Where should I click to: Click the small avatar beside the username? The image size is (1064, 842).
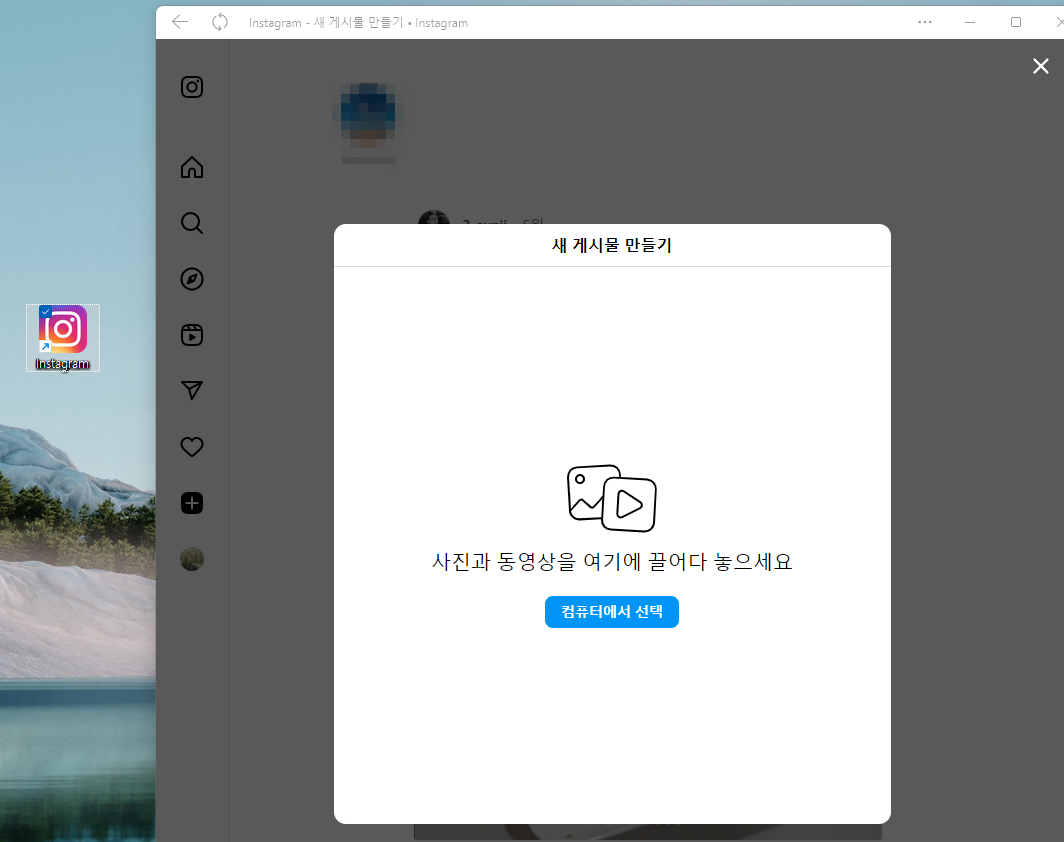pyautogui.click(x=433, y=222)
